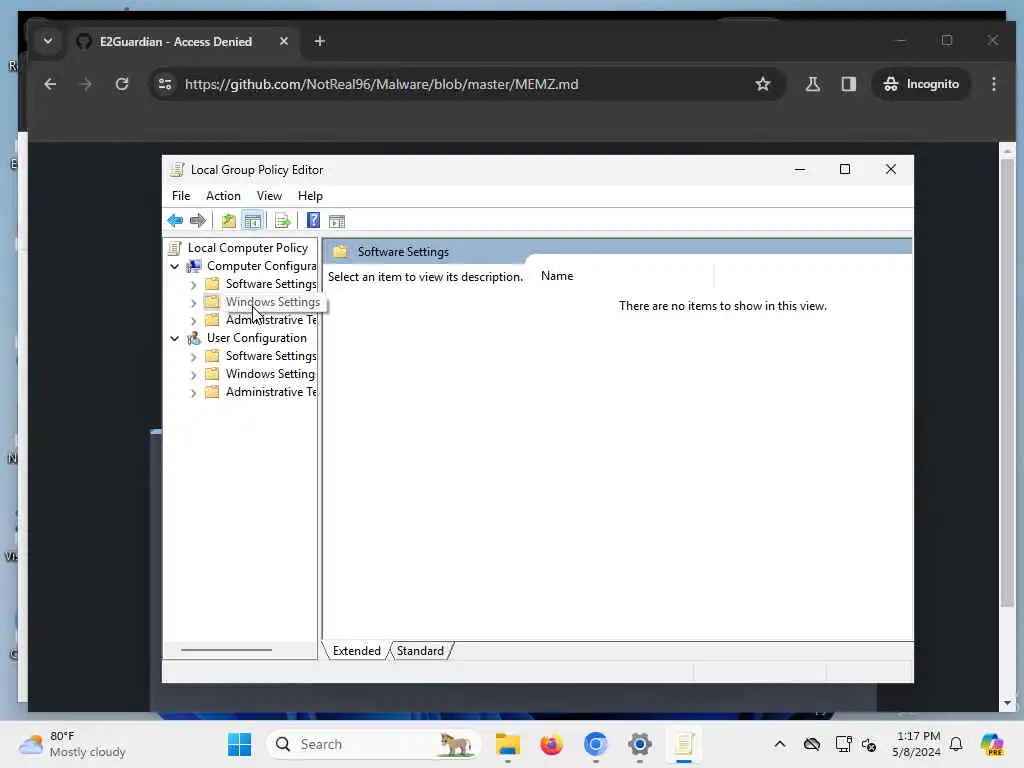This screenshot has width=1024, height=768.
Task: Click the Incognito indicator button
Action: point(921,84)
